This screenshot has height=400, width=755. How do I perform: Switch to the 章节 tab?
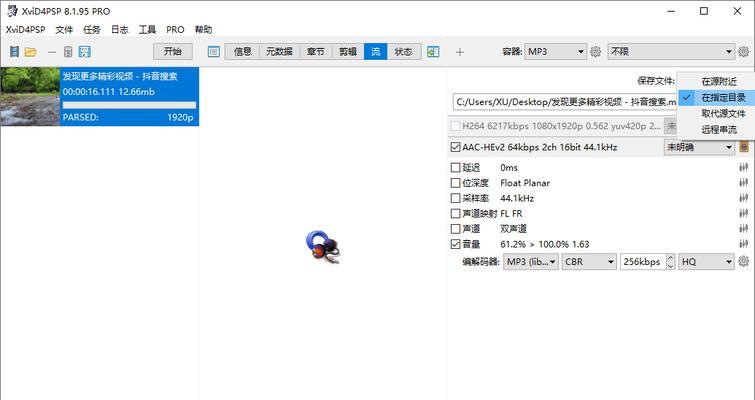[x=316, y=52]
